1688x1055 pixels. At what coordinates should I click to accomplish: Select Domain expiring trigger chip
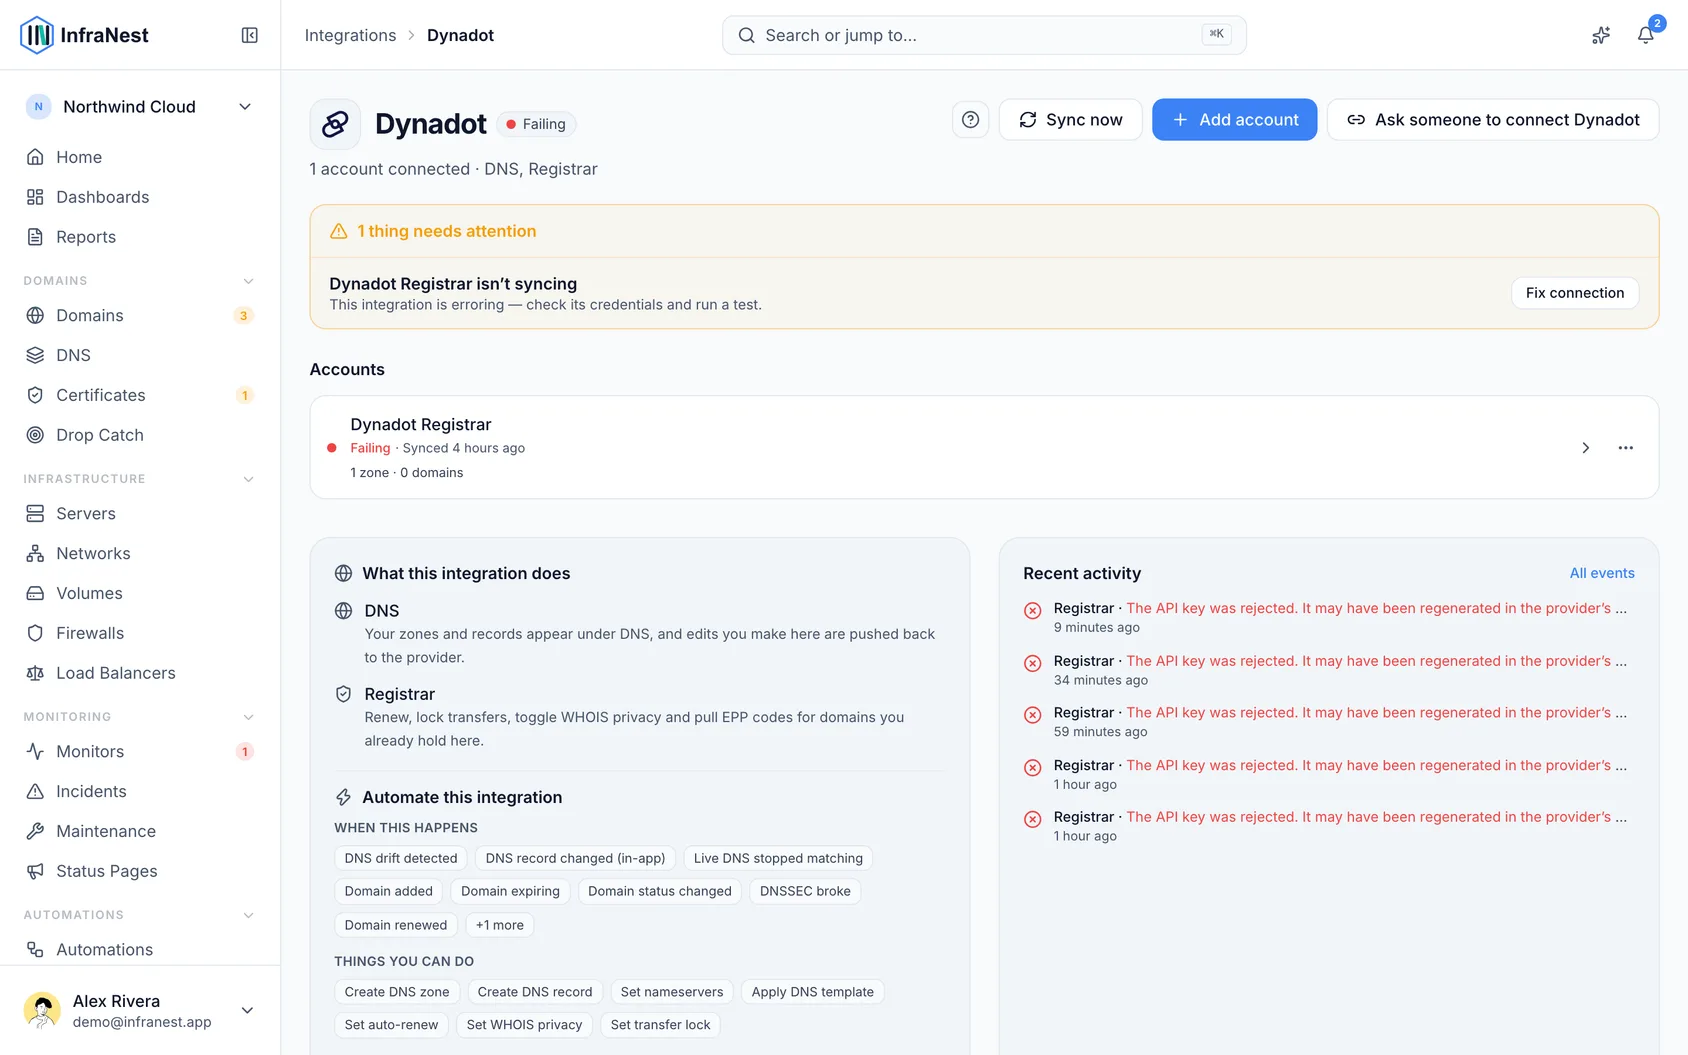click(x=510, y=891)
